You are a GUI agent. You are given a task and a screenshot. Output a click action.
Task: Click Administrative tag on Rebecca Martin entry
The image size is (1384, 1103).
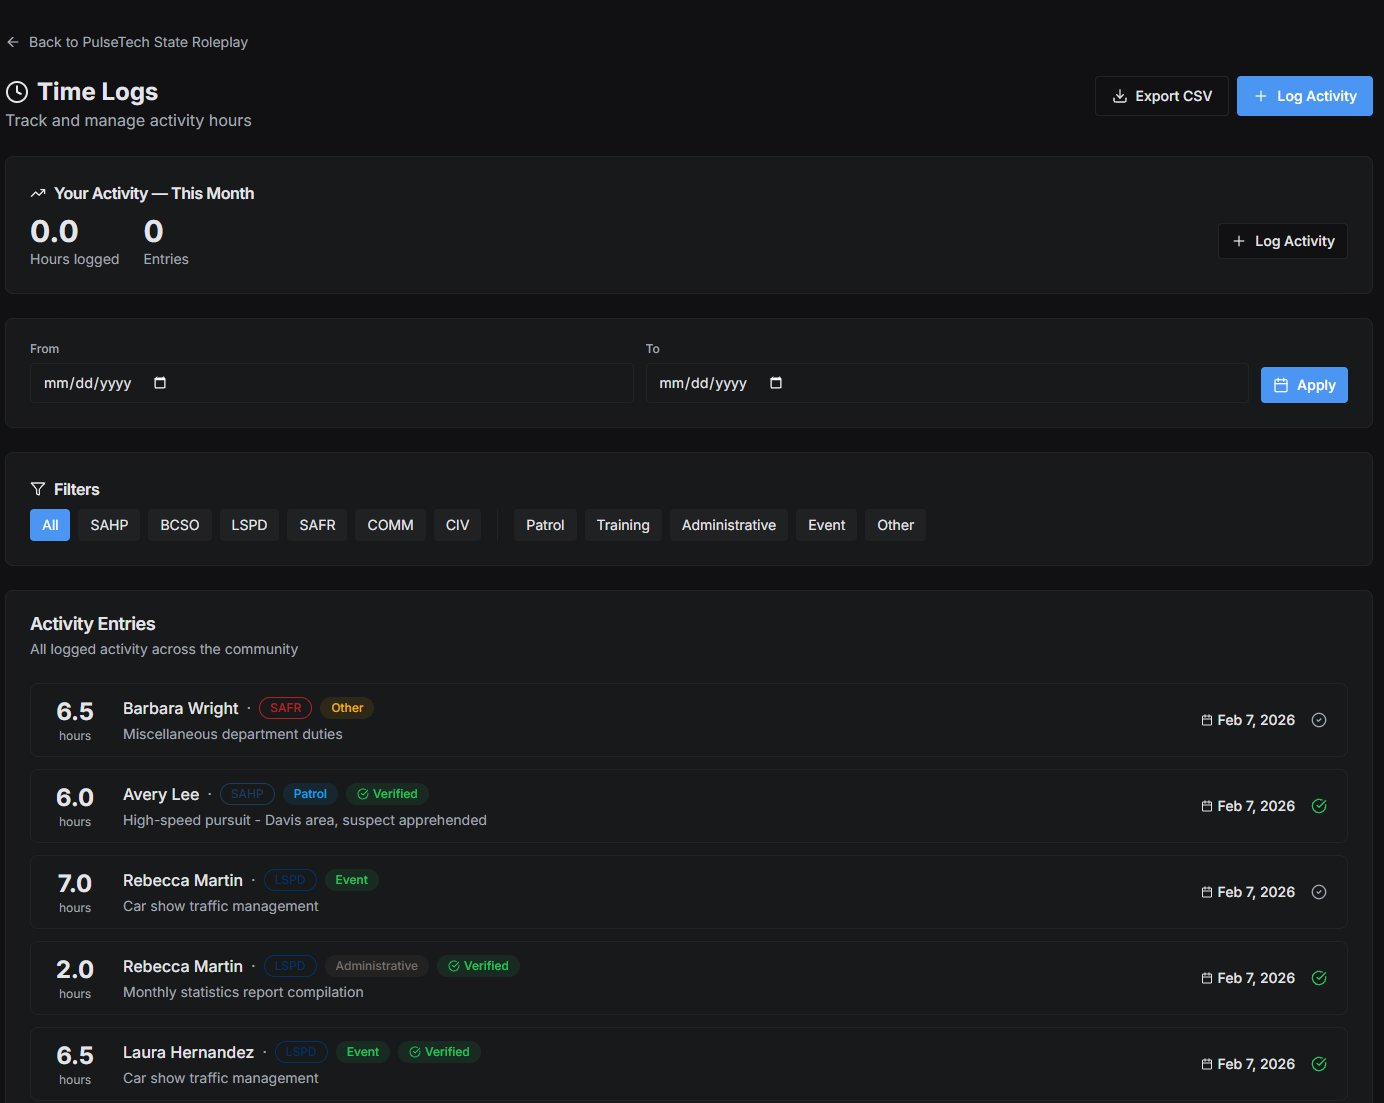click(x=377, y=966)
